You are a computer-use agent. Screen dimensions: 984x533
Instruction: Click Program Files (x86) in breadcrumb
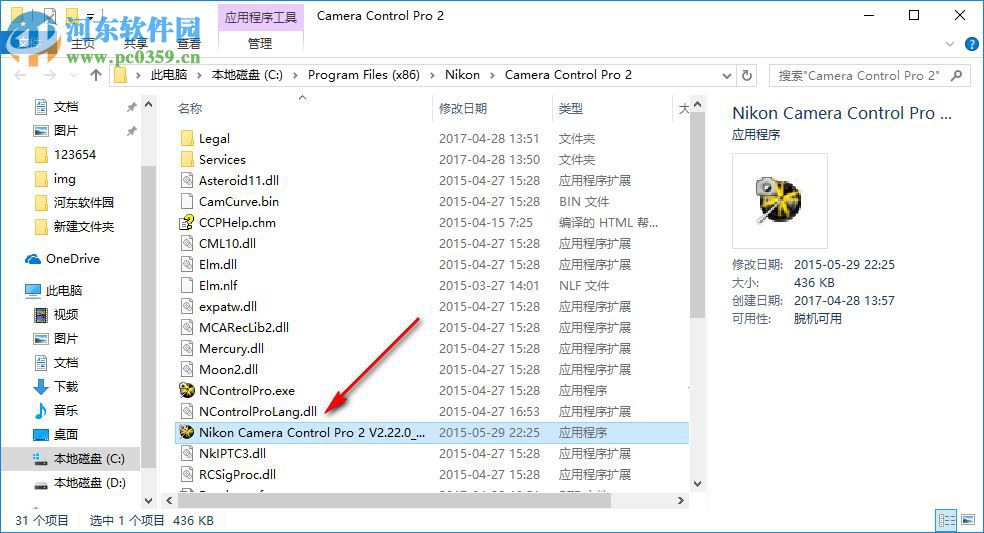click(364, 75)
